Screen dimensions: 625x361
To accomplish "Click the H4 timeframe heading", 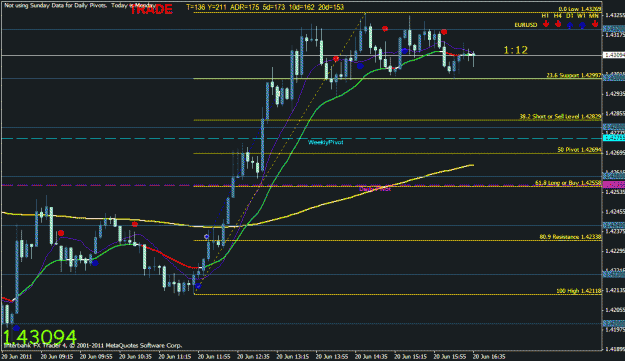I will point(558,16).
